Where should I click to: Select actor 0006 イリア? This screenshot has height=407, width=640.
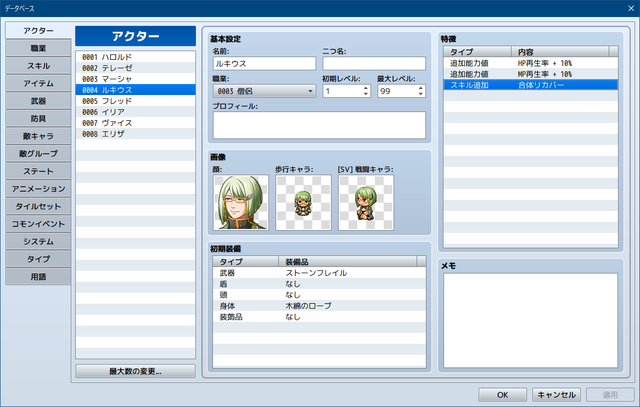(136, 112)
